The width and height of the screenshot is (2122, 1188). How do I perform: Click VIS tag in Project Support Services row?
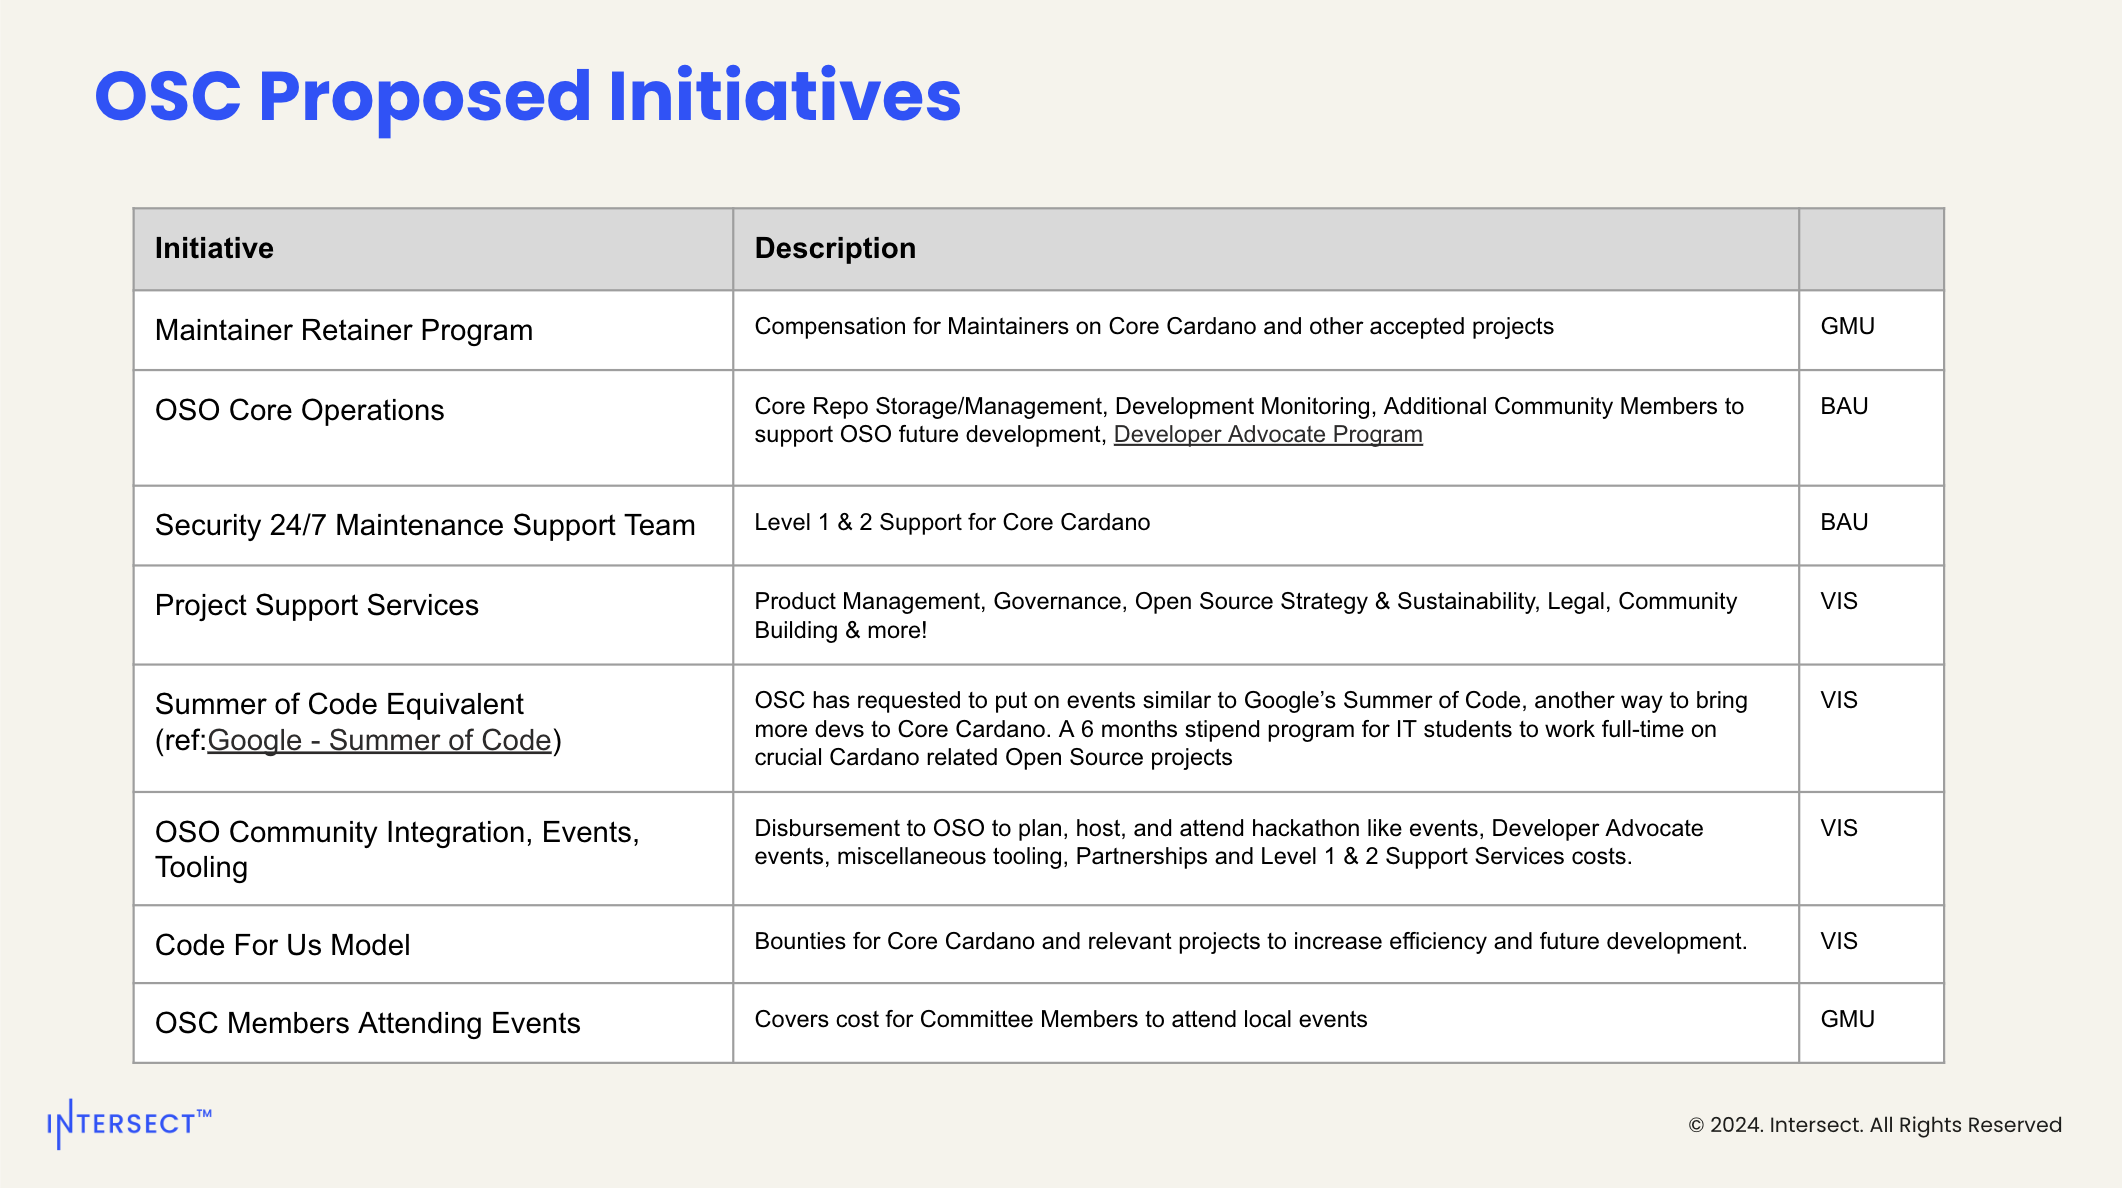1838,602
